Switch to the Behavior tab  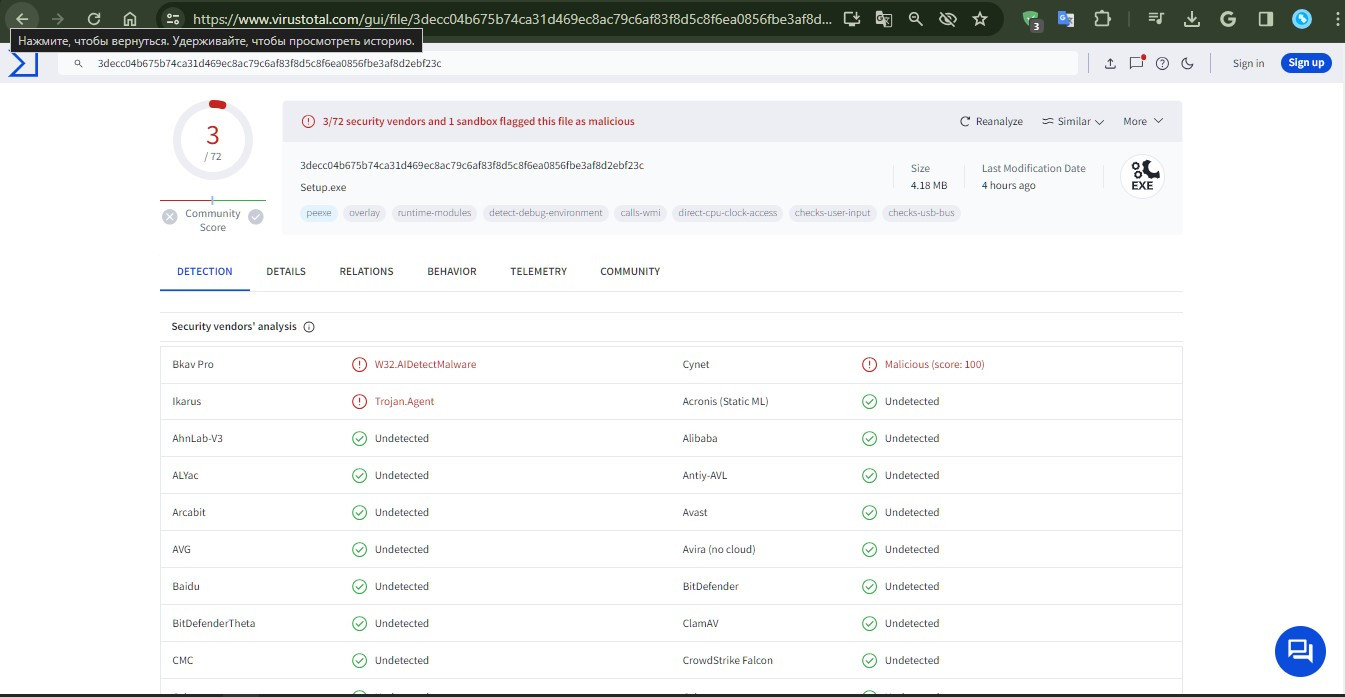click(x=452, y=271)
